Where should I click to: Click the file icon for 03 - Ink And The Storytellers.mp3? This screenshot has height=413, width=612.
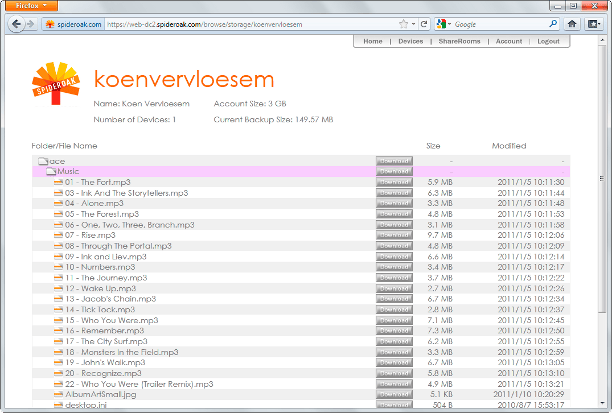(58, 193)
